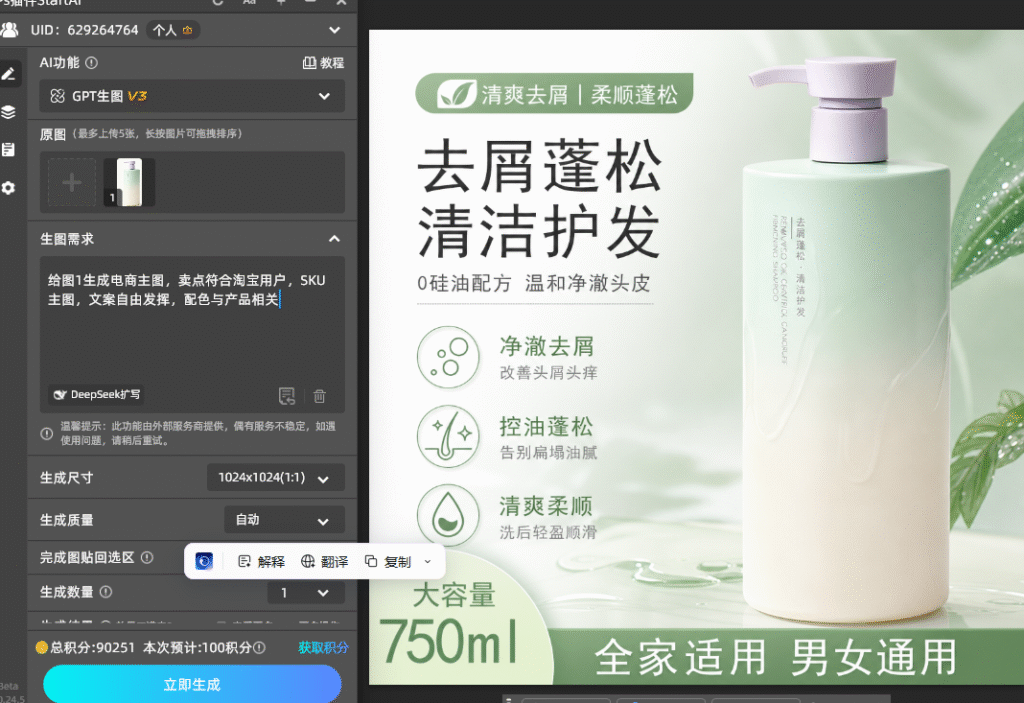
Task: Click the blue assistant logo in popup
Action: pos(204,561)
